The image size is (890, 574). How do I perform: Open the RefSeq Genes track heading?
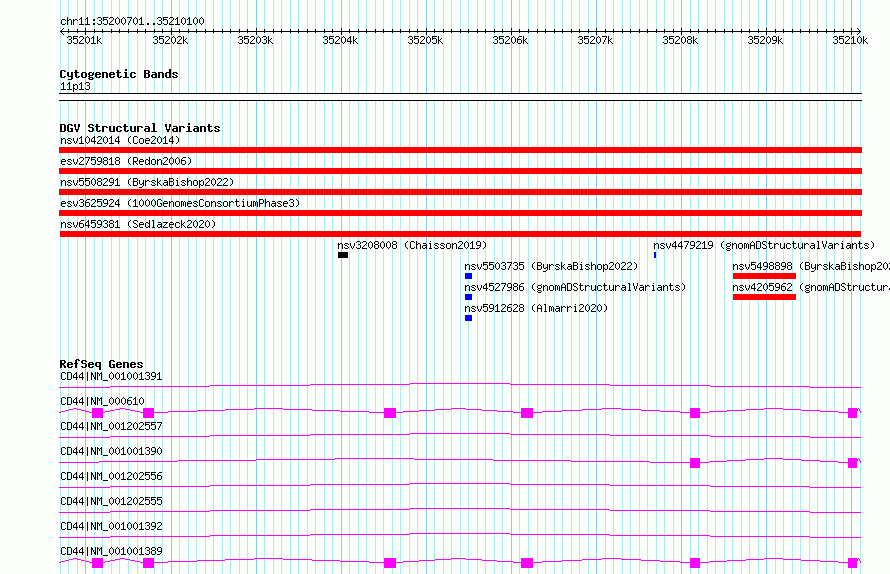pos(101,364)
